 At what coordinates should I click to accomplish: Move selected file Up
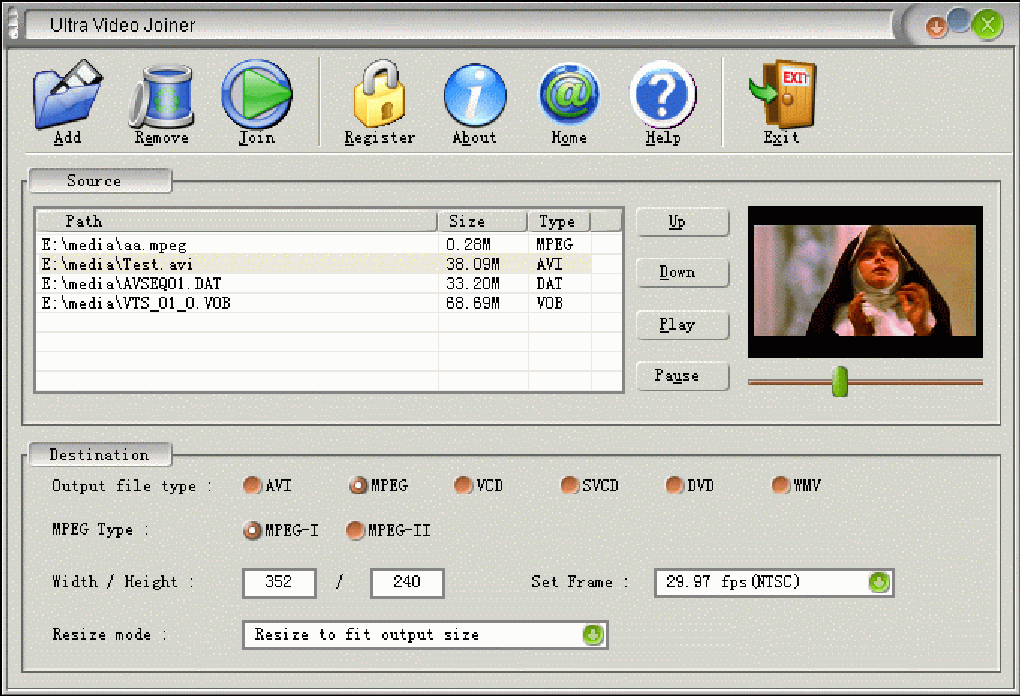(x=682, y=222)
